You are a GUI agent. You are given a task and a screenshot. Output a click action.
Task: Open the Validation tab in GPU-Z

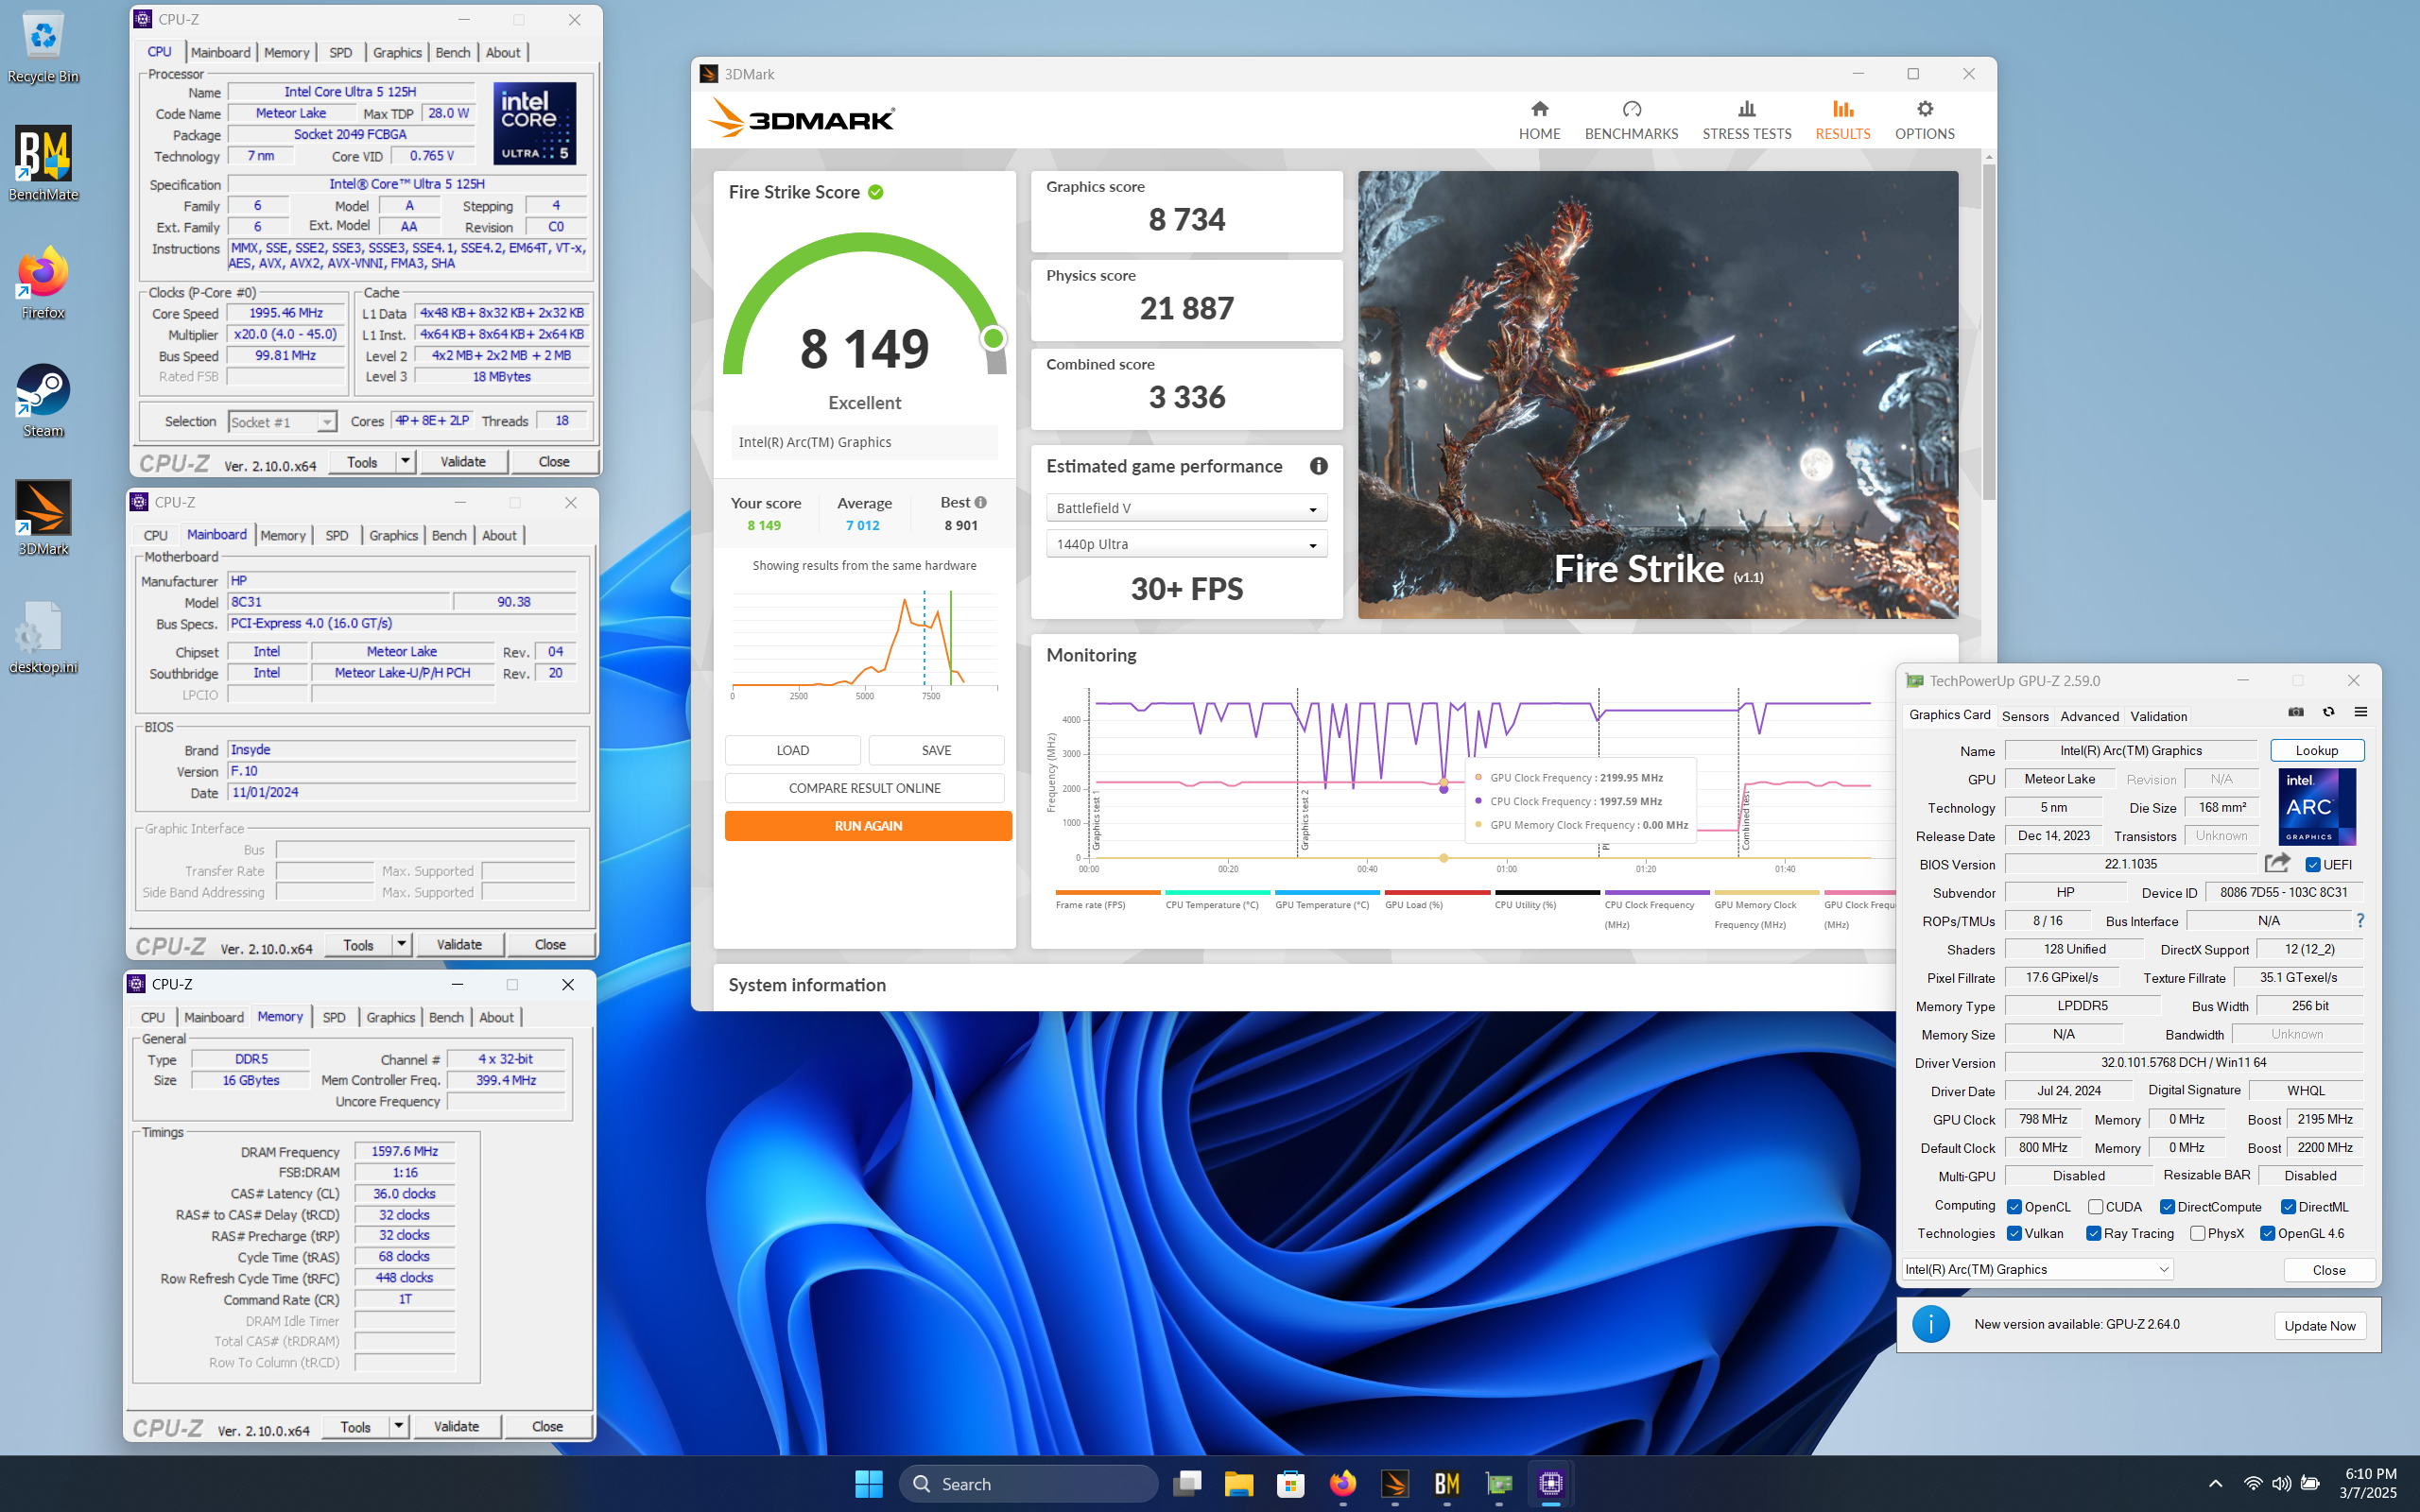tap(2158, 716)
